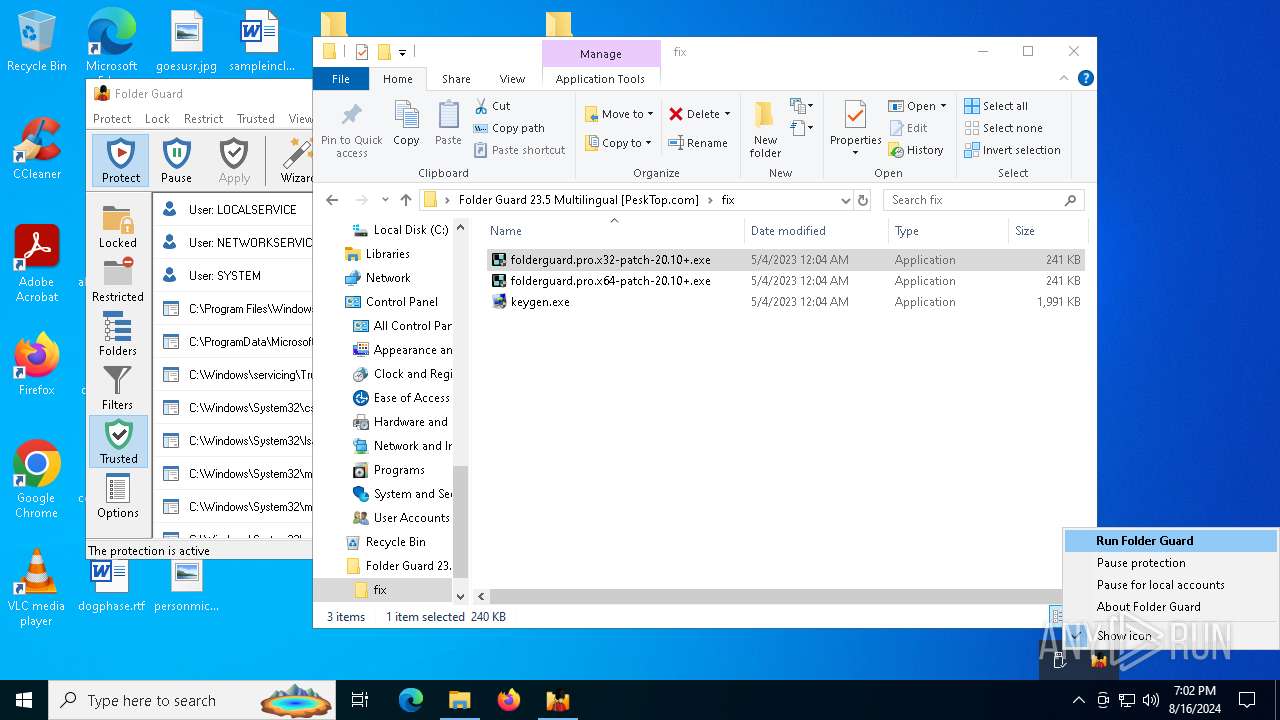Click the New folder ribbon icon
The image size is (1280, 720).
pyautogui.click(x=765, y=129)
